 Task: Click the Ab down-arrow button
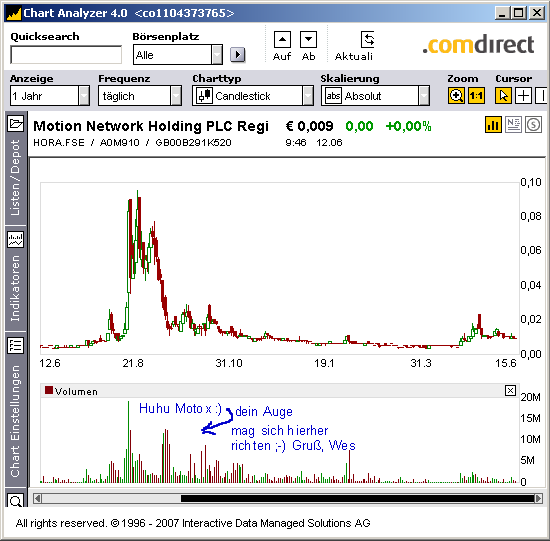click(x=308, y=39)
